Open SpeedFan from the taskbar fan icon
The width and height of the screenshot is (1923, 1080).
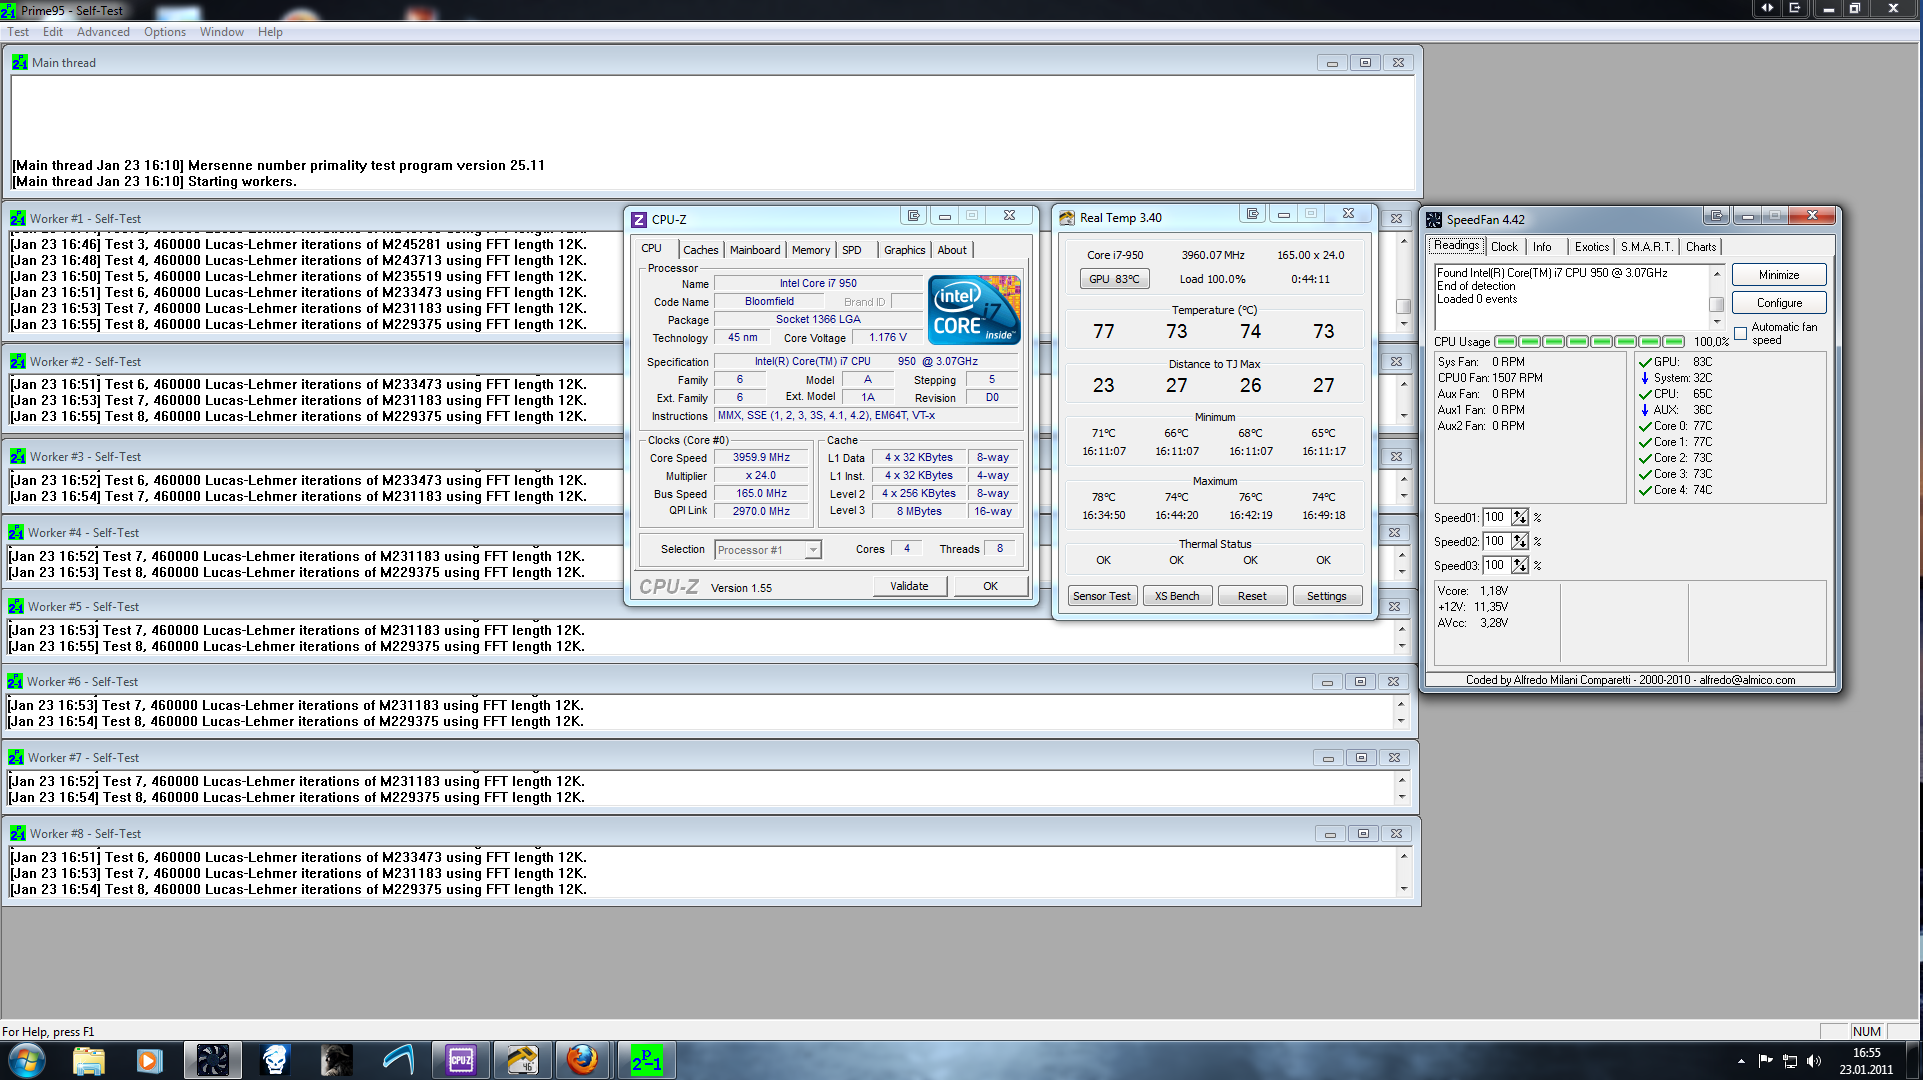coord(212,1060)
